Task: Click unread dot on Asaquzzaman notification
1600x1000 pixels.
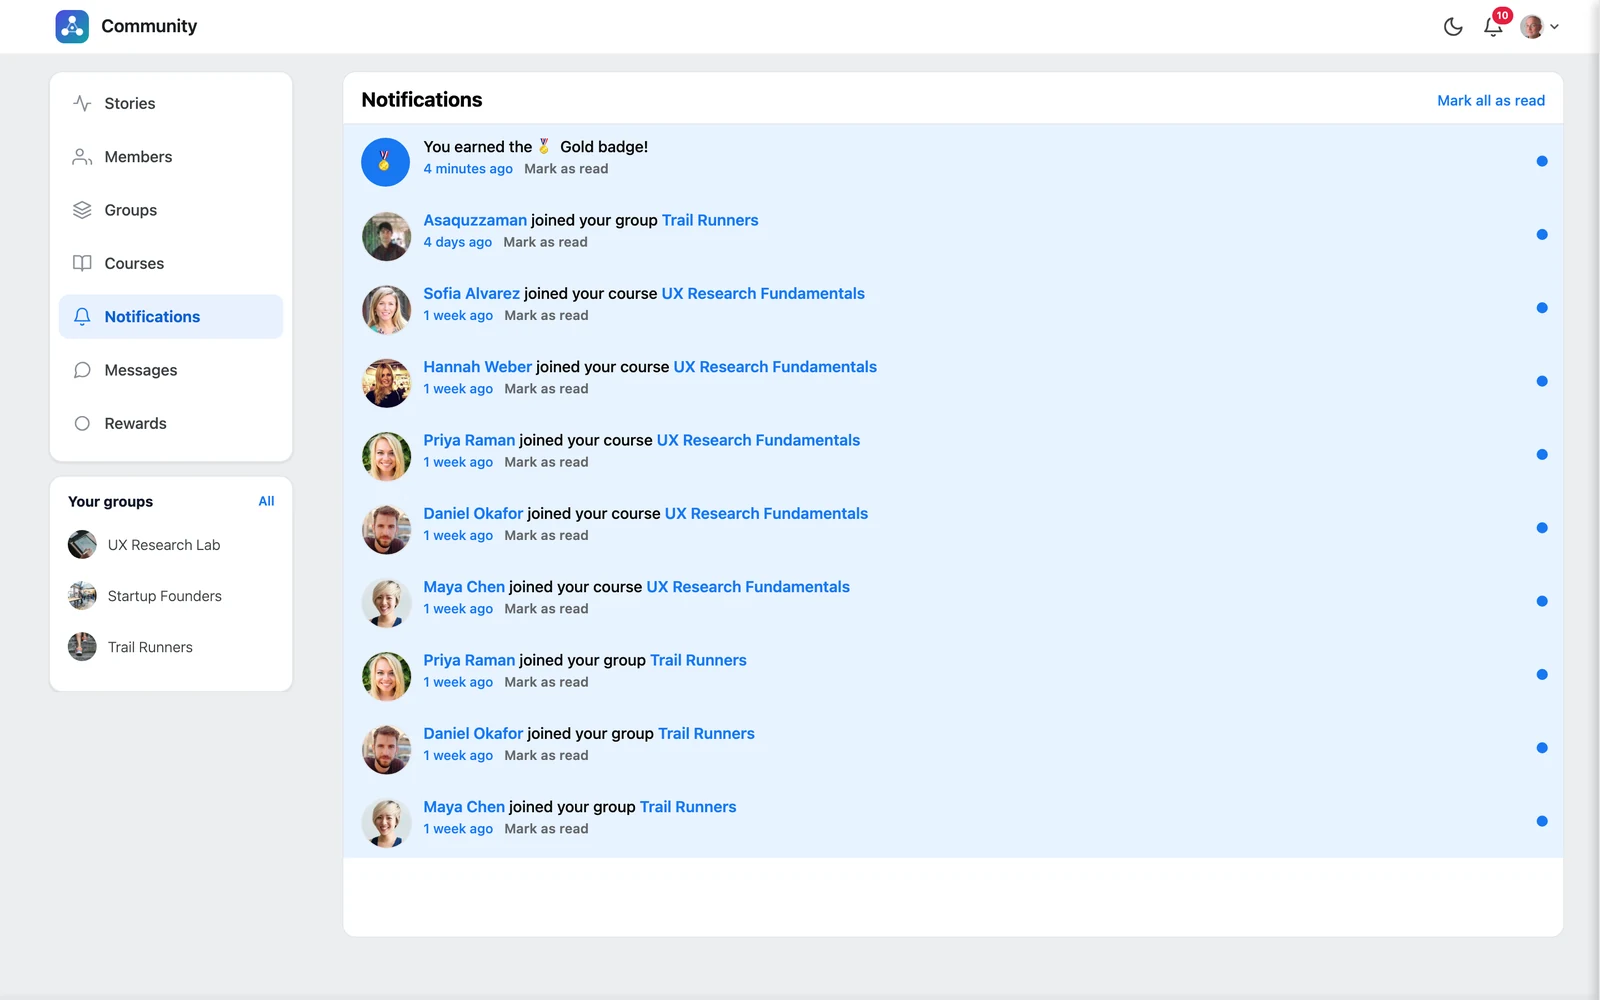Action: [1542, 235]
